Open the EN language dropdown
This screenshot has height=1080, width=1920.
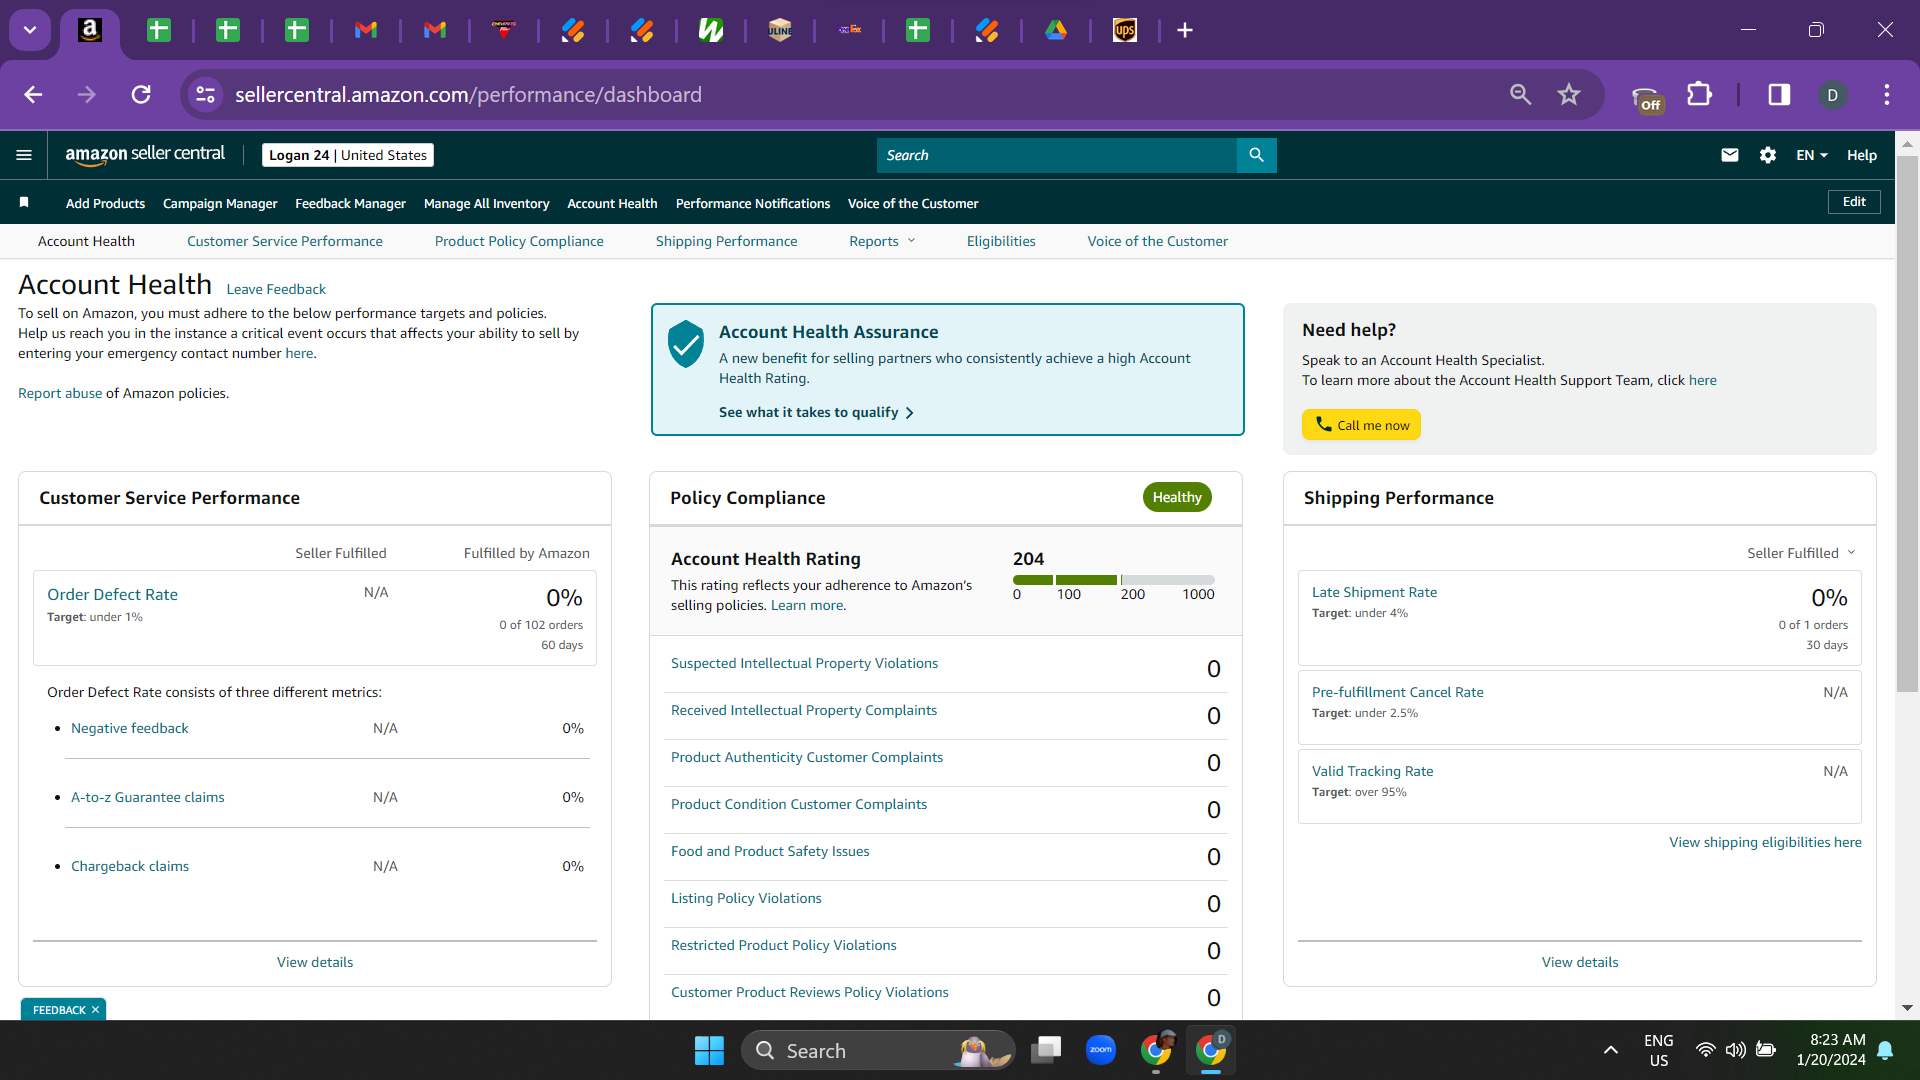pos(1811,155)
